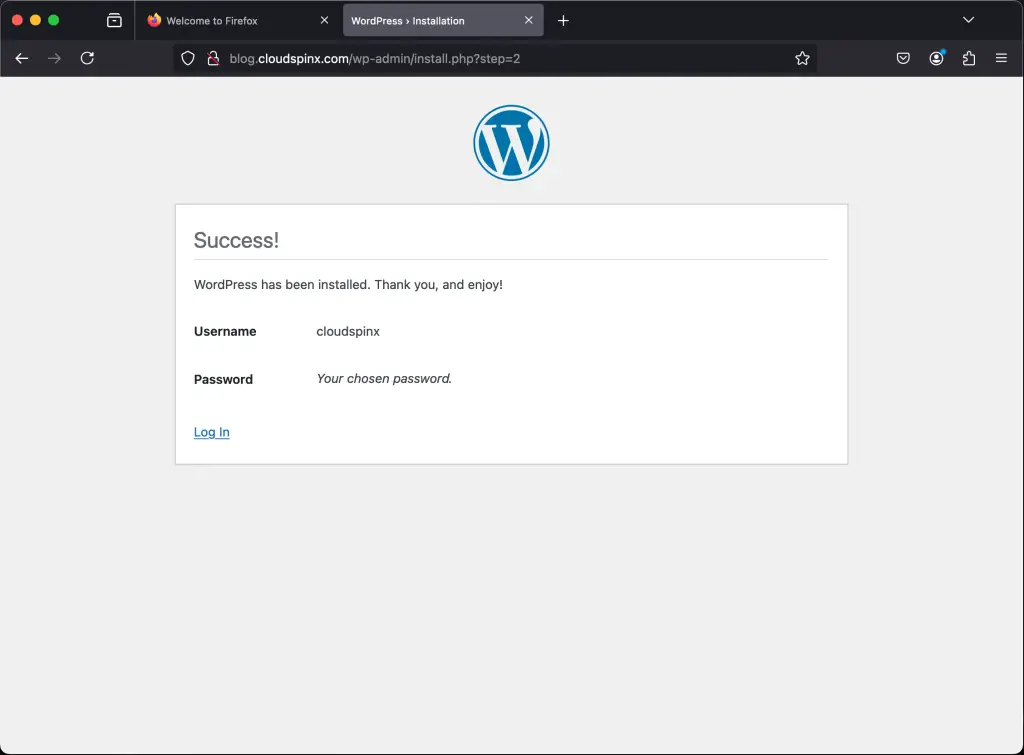Viewport: 1024px width, 755px height.
Task: Bookmark this page via the star icon
Action: [802, 58]
